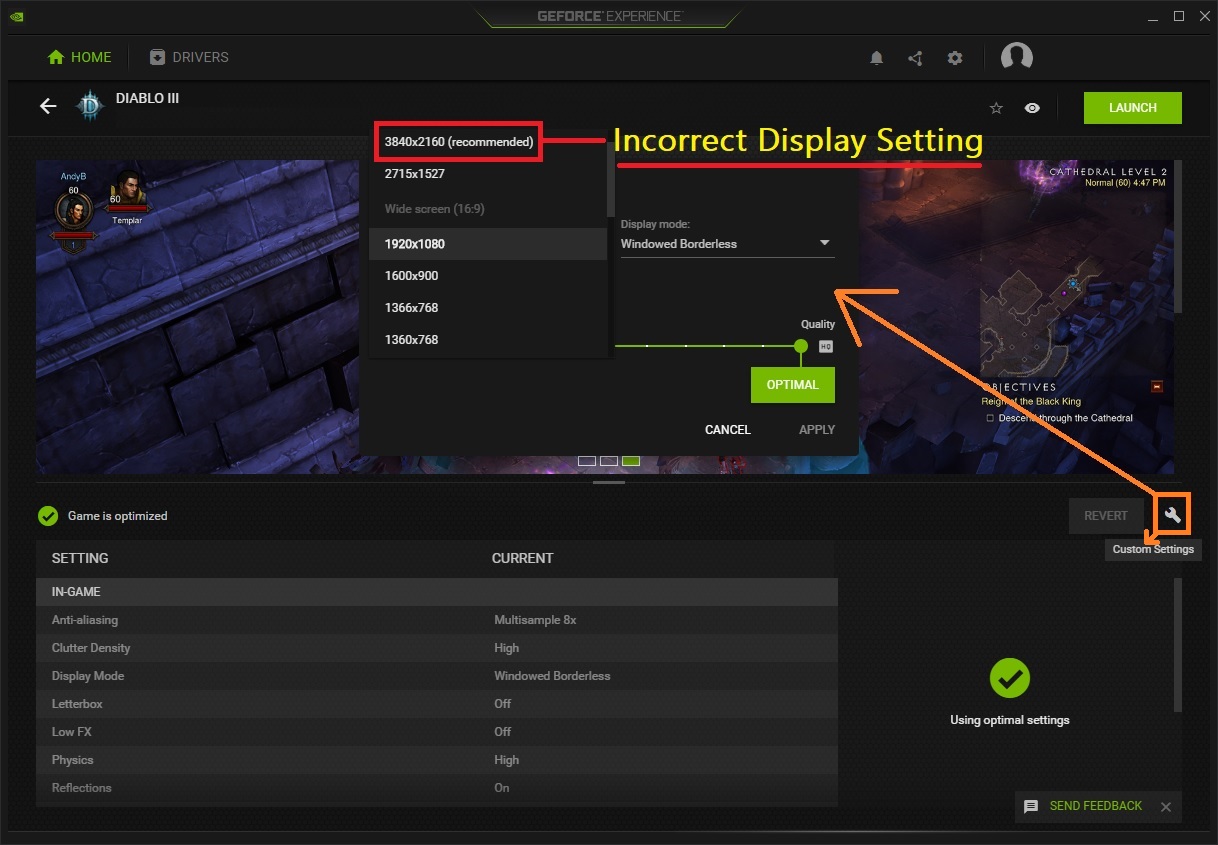
Task: Click the Reflections setting row
Action: [x=437, y=788]
